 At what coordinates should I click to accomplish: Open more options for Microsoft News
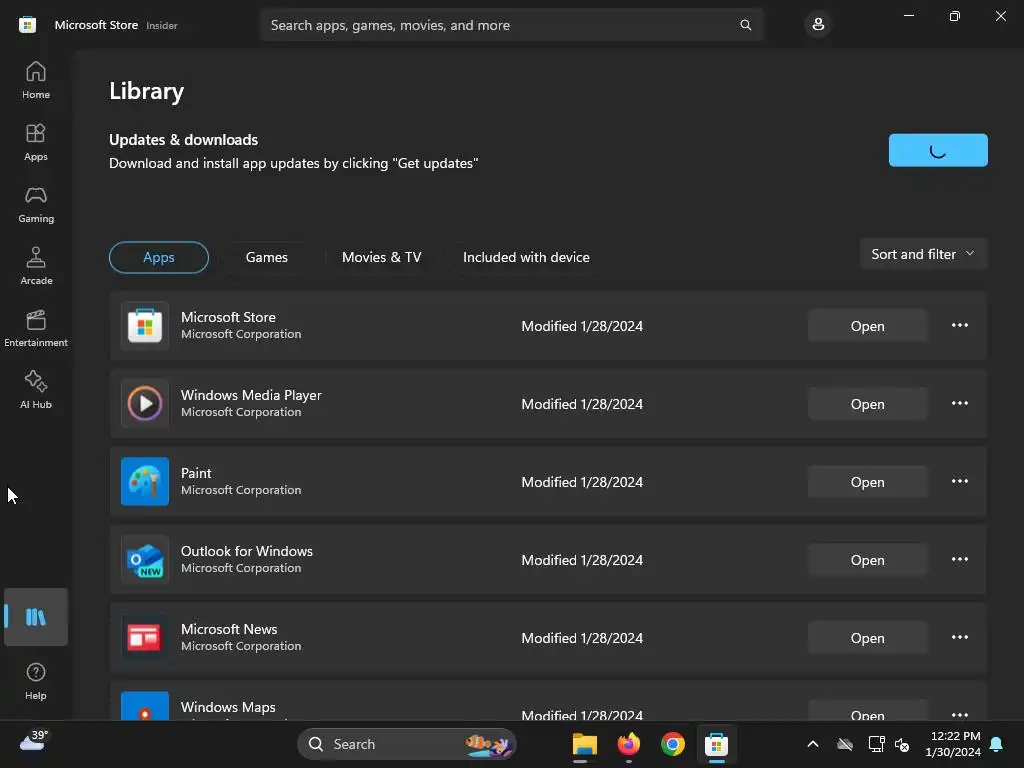click(959, 637)
